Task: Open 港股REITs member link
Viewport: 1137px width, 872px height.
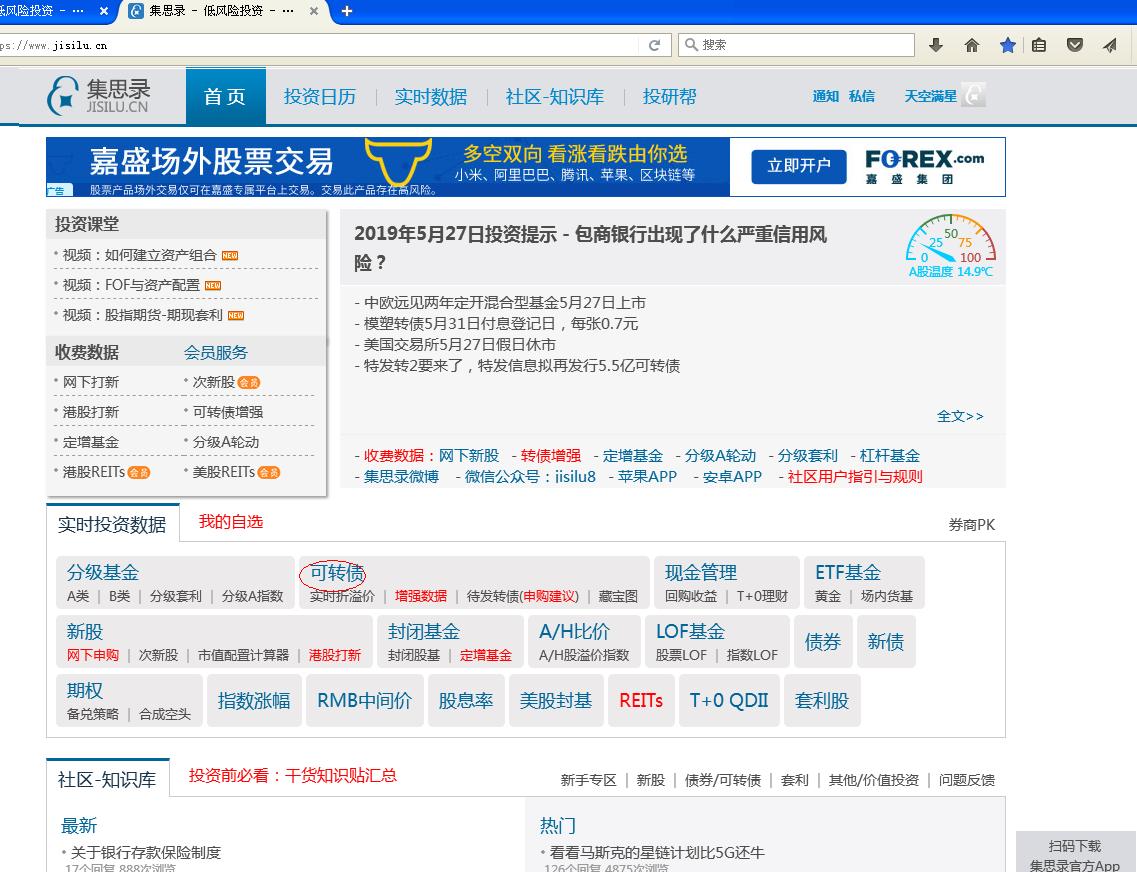Action: (x=94, y=472)
